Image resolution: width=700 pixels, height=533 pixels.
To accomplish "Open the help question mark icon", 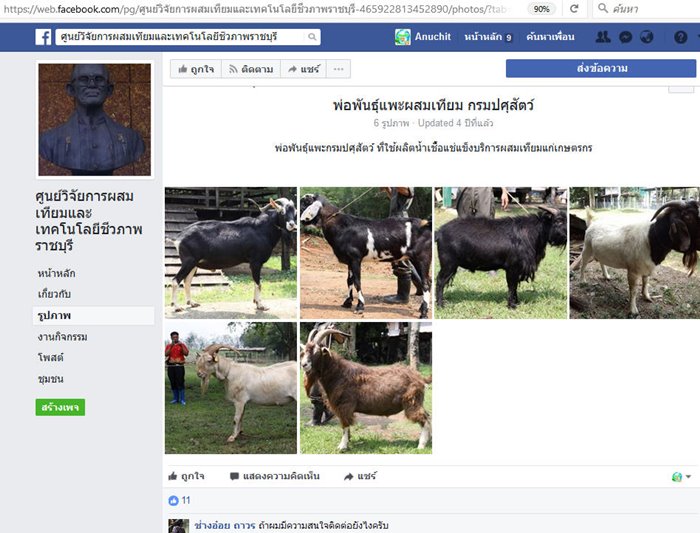I will pyautogui.click(x=680, y=37).
